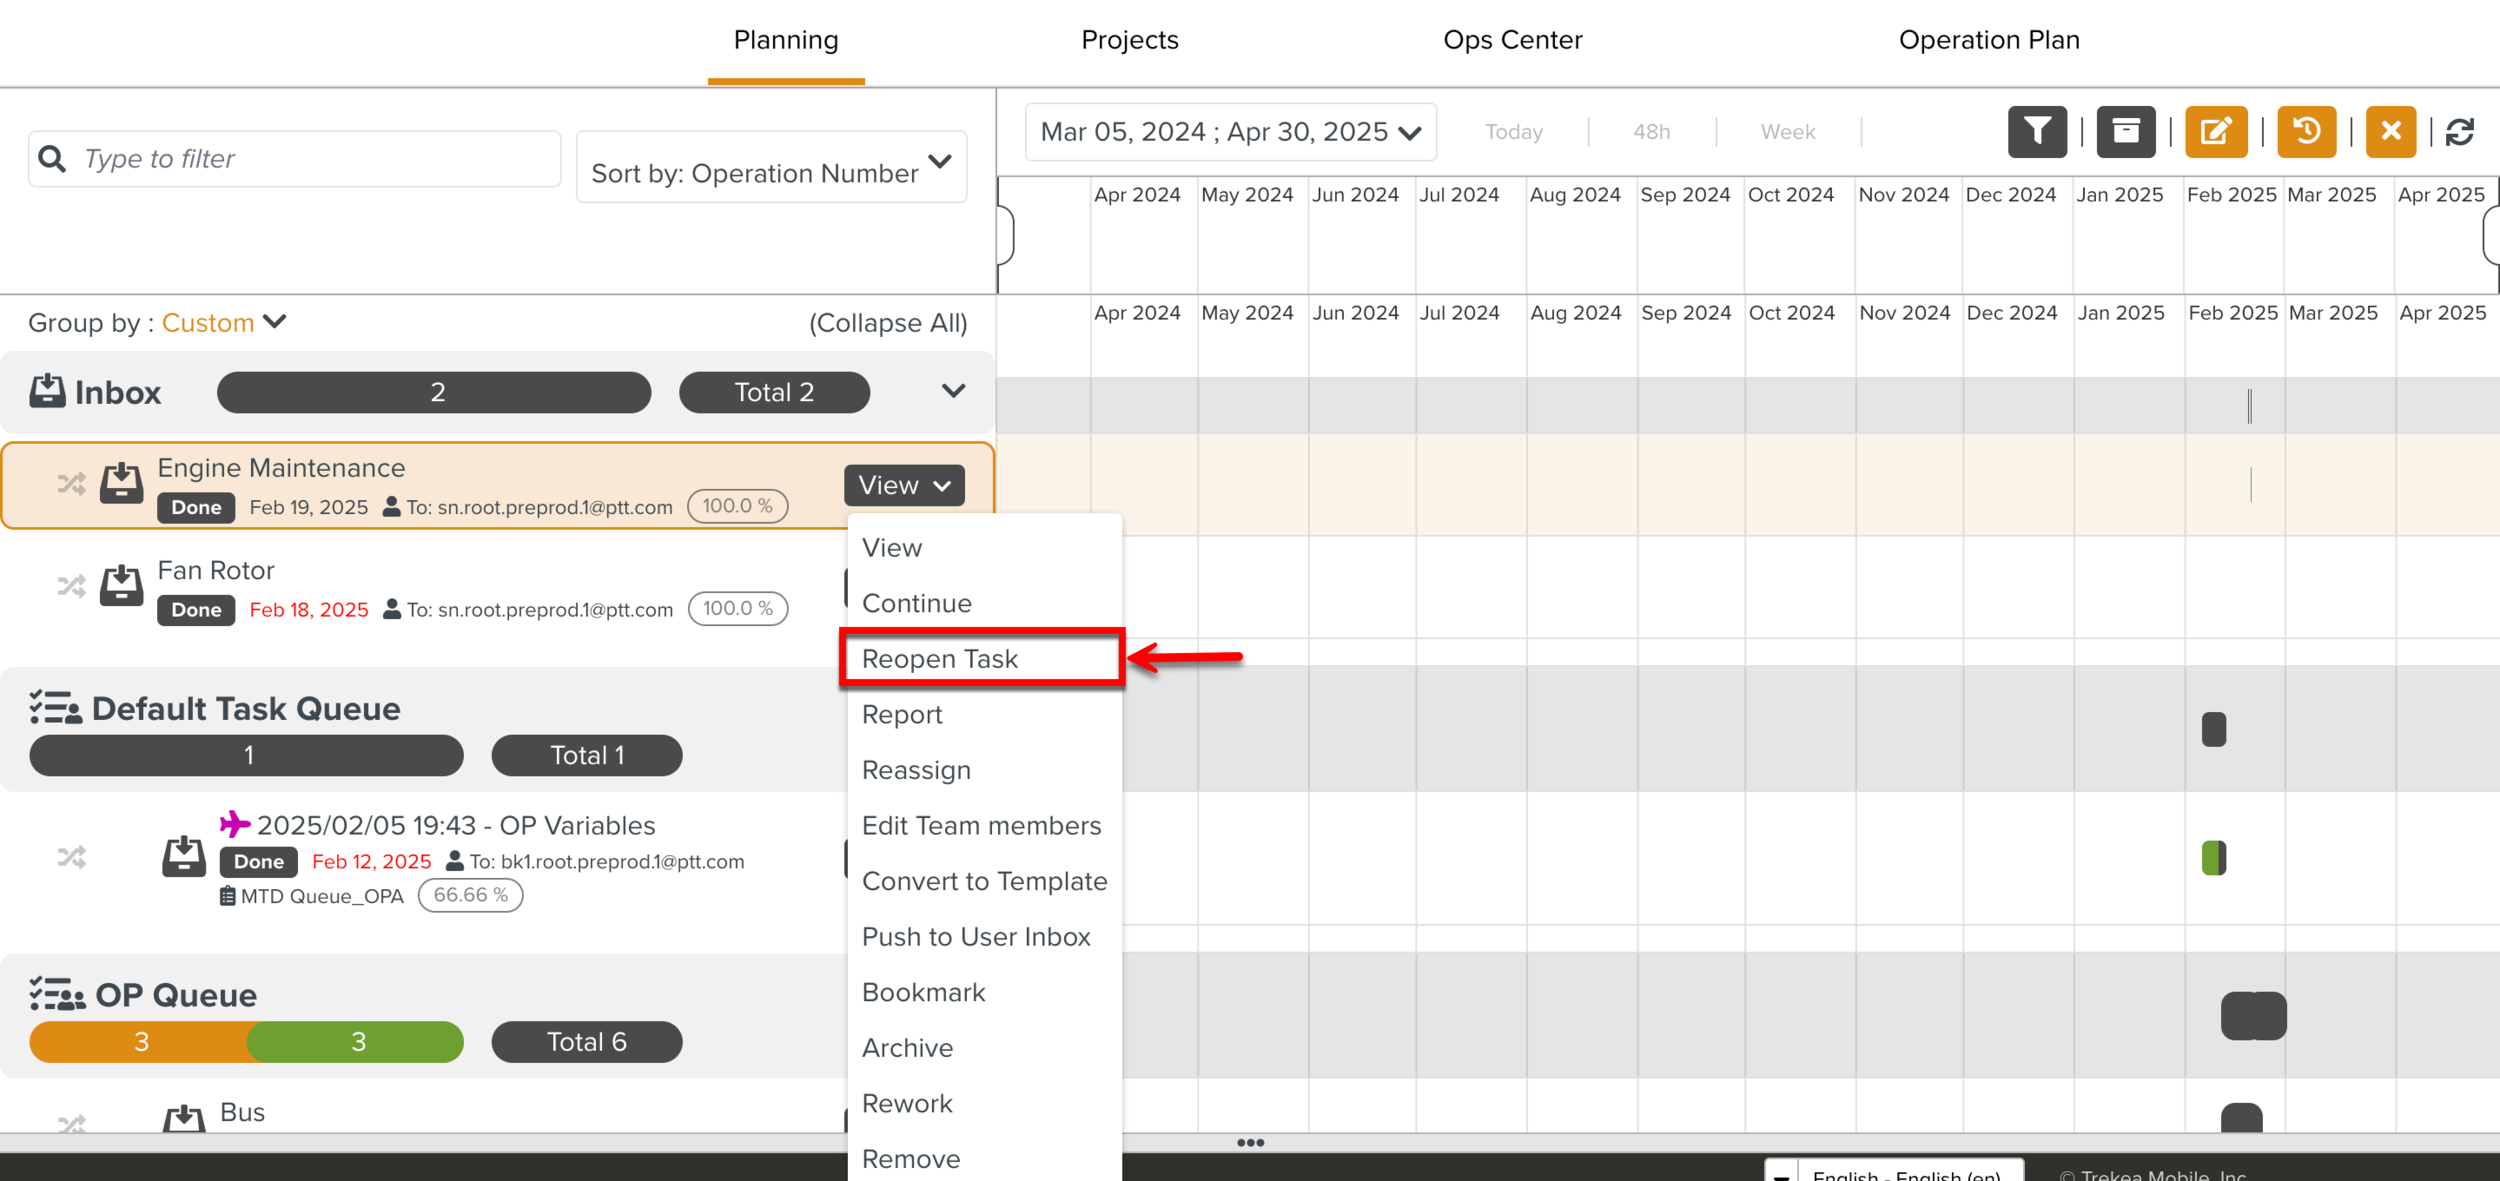The image size is (2500, 1181).
Task: Click the orange edit pencil icon
Action: pyautogui.click(x=2215, y=132)
